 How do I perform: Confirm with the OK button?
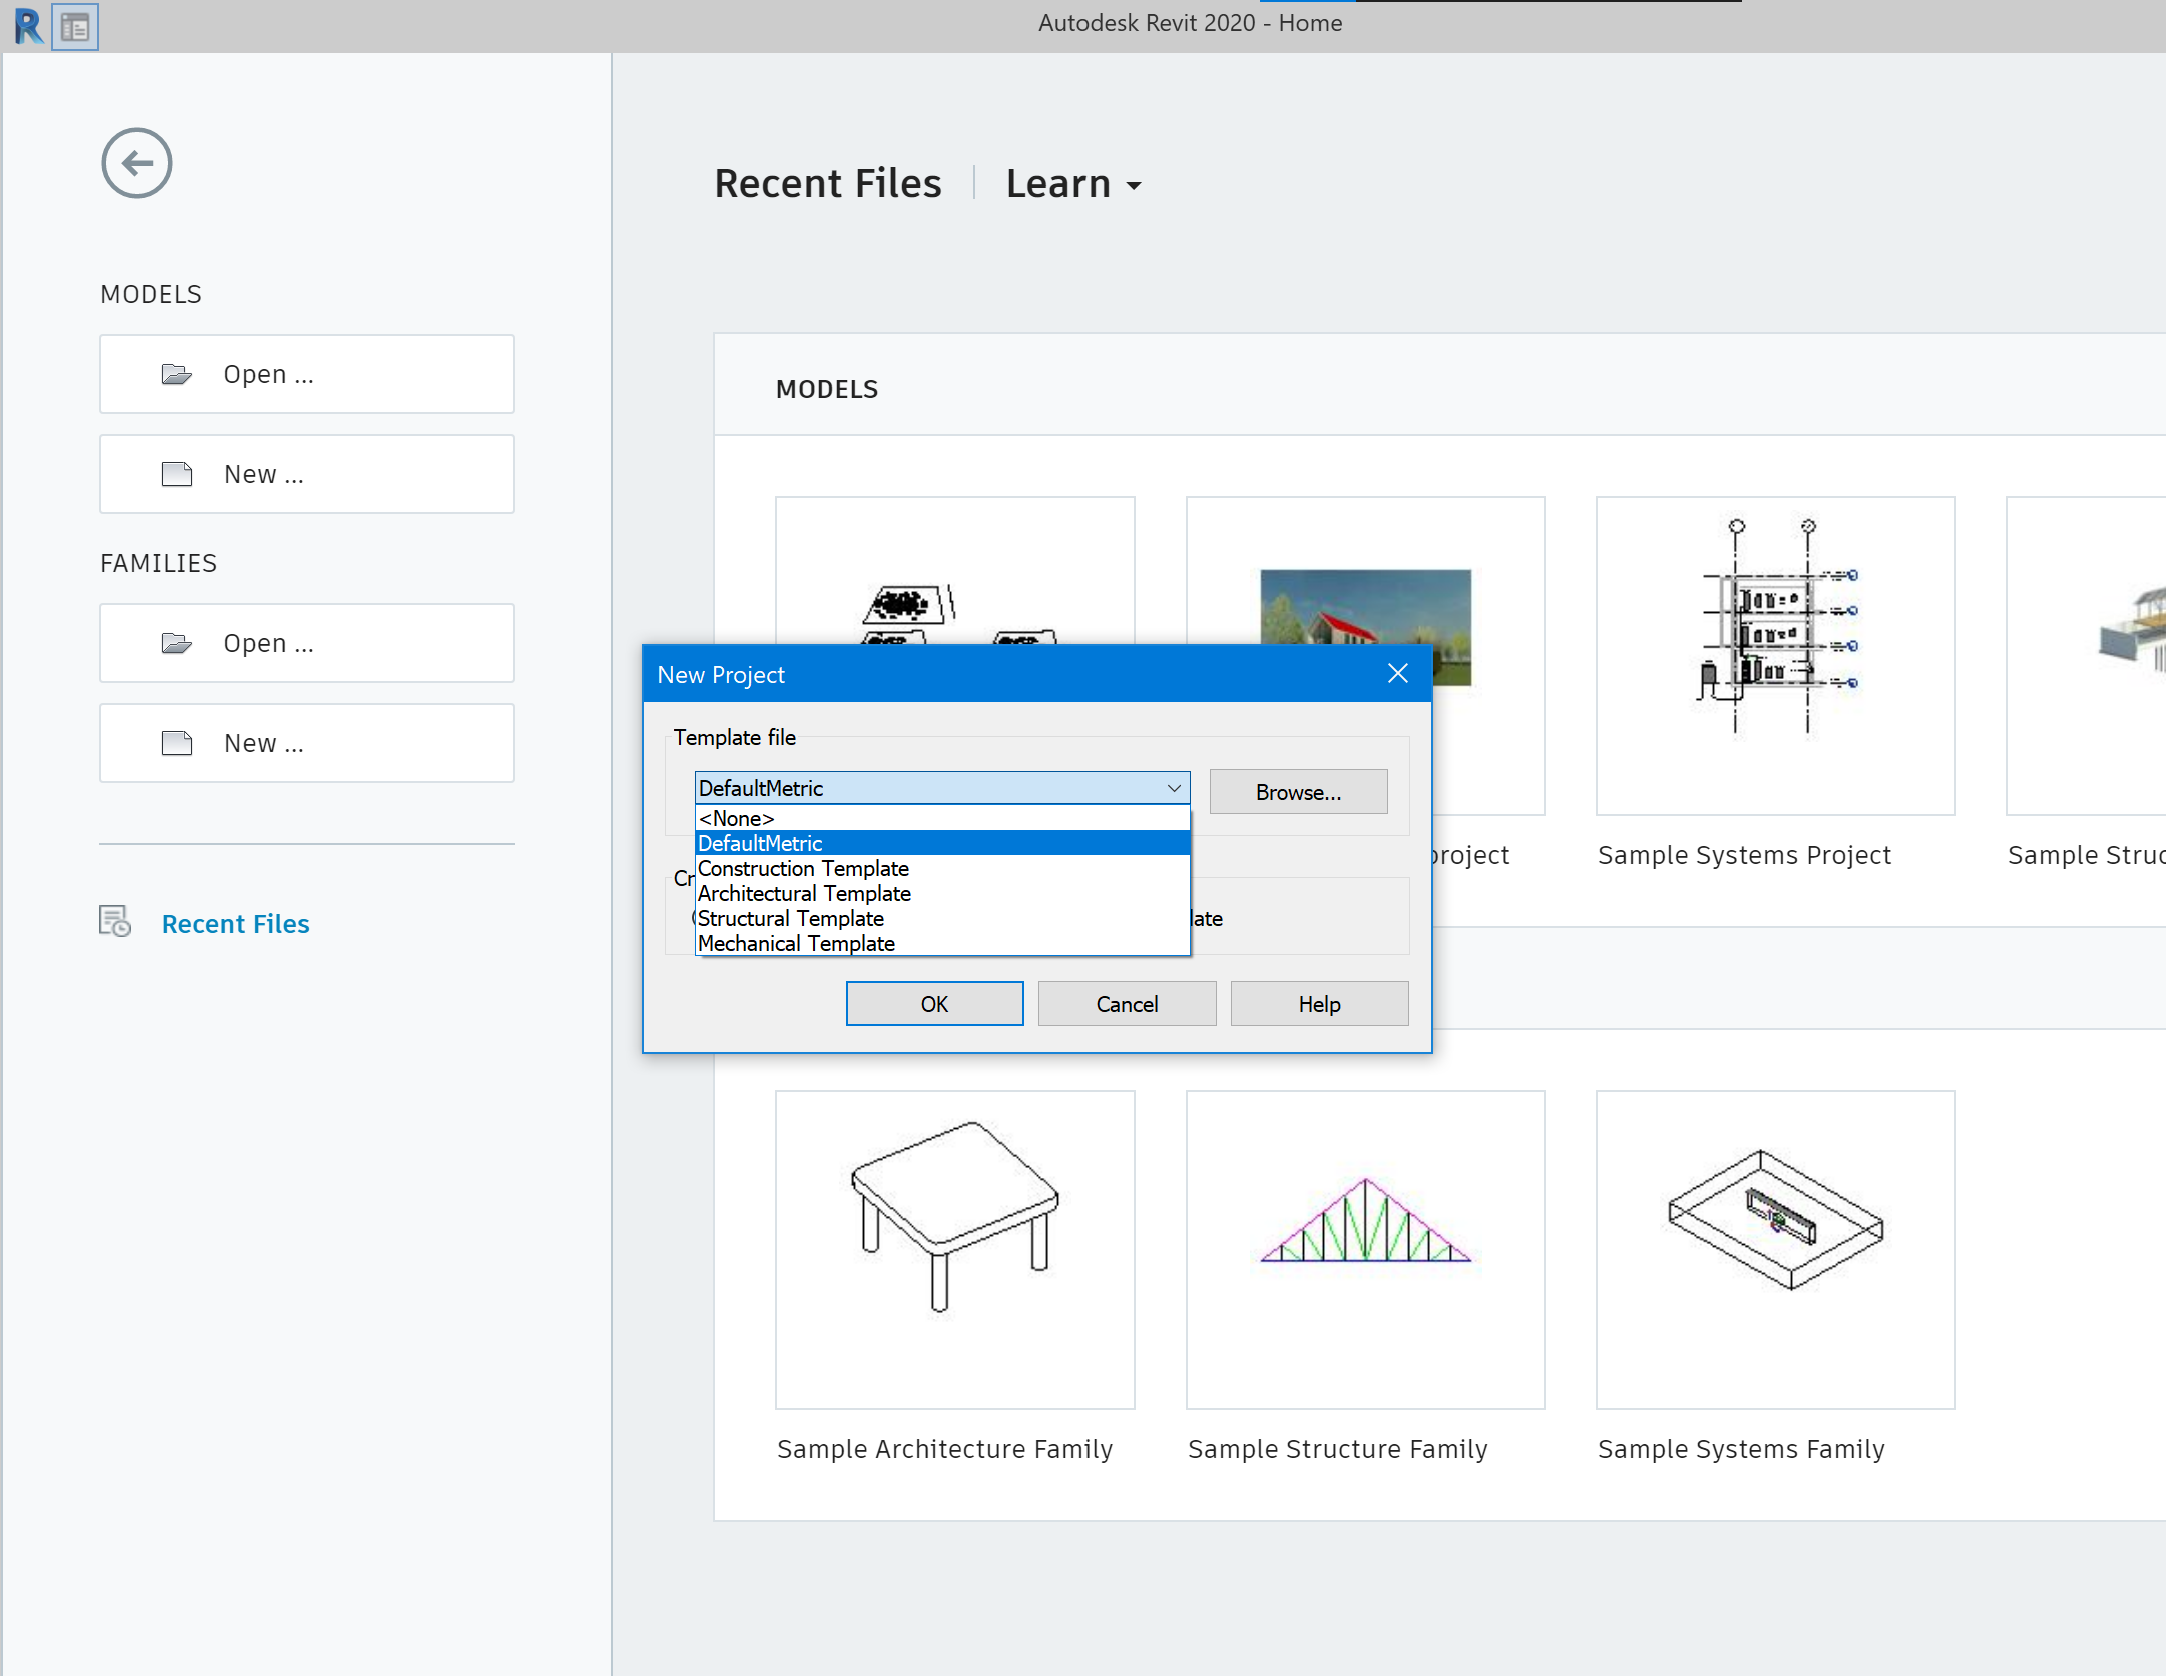[934, 1004]
